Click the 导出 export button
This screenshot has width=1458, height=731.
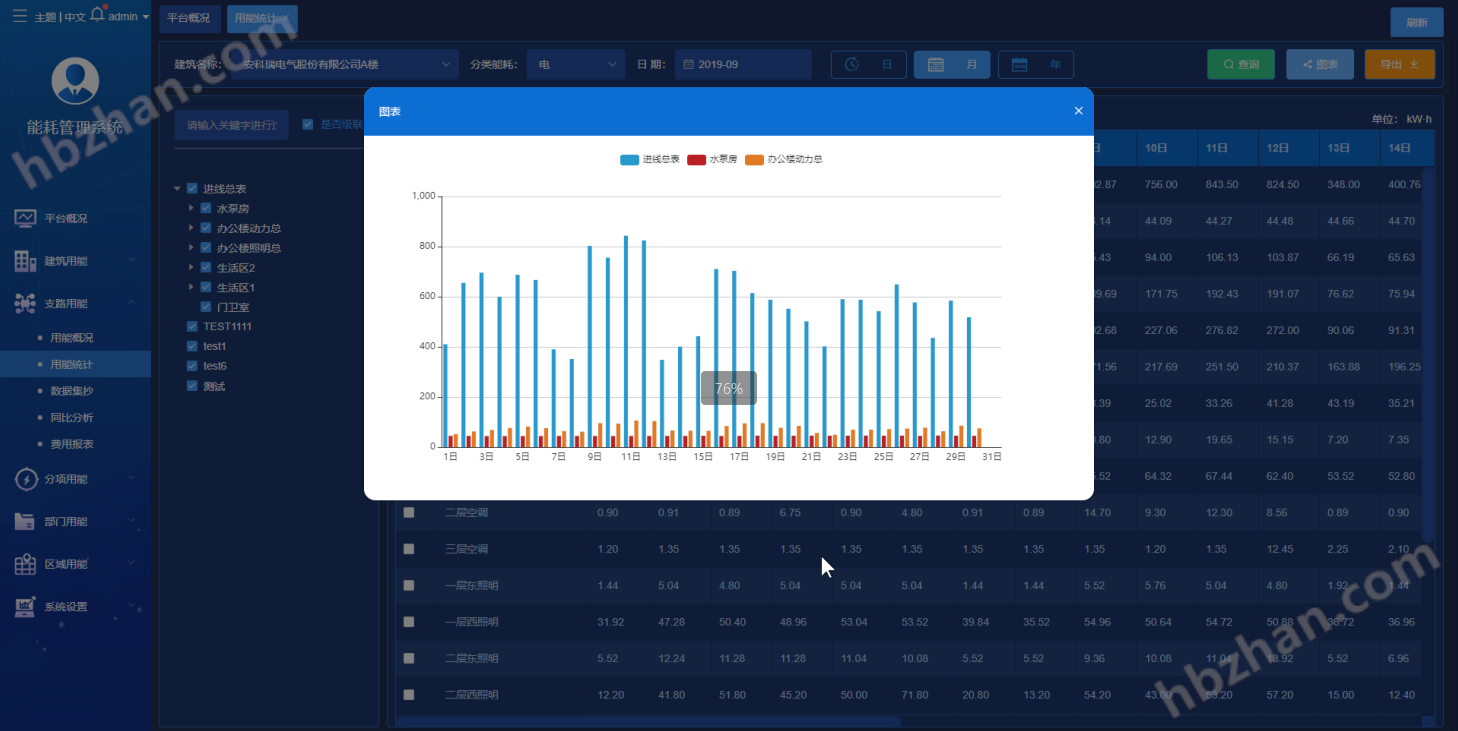(x=1399, y=65)
